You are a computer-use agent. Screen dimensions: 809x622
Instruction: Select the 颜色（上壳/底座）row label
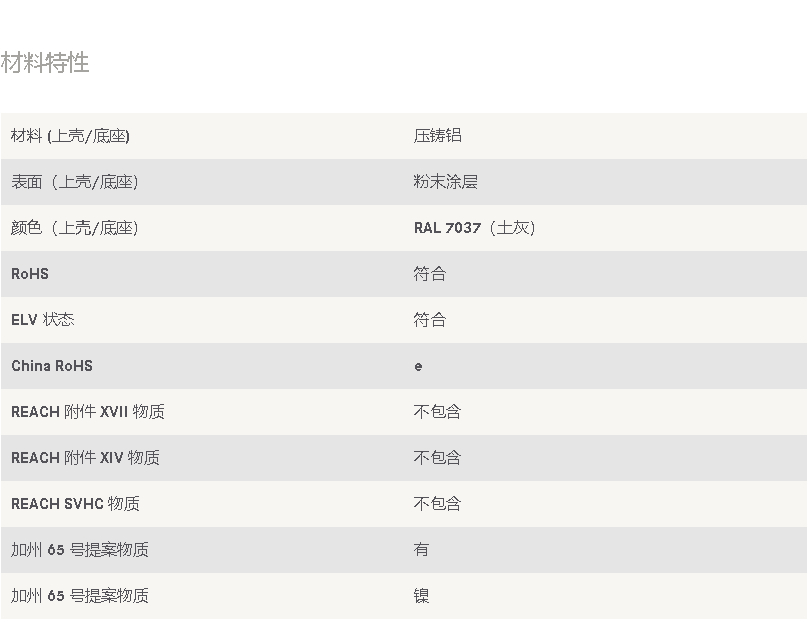(x=74, y=228)
